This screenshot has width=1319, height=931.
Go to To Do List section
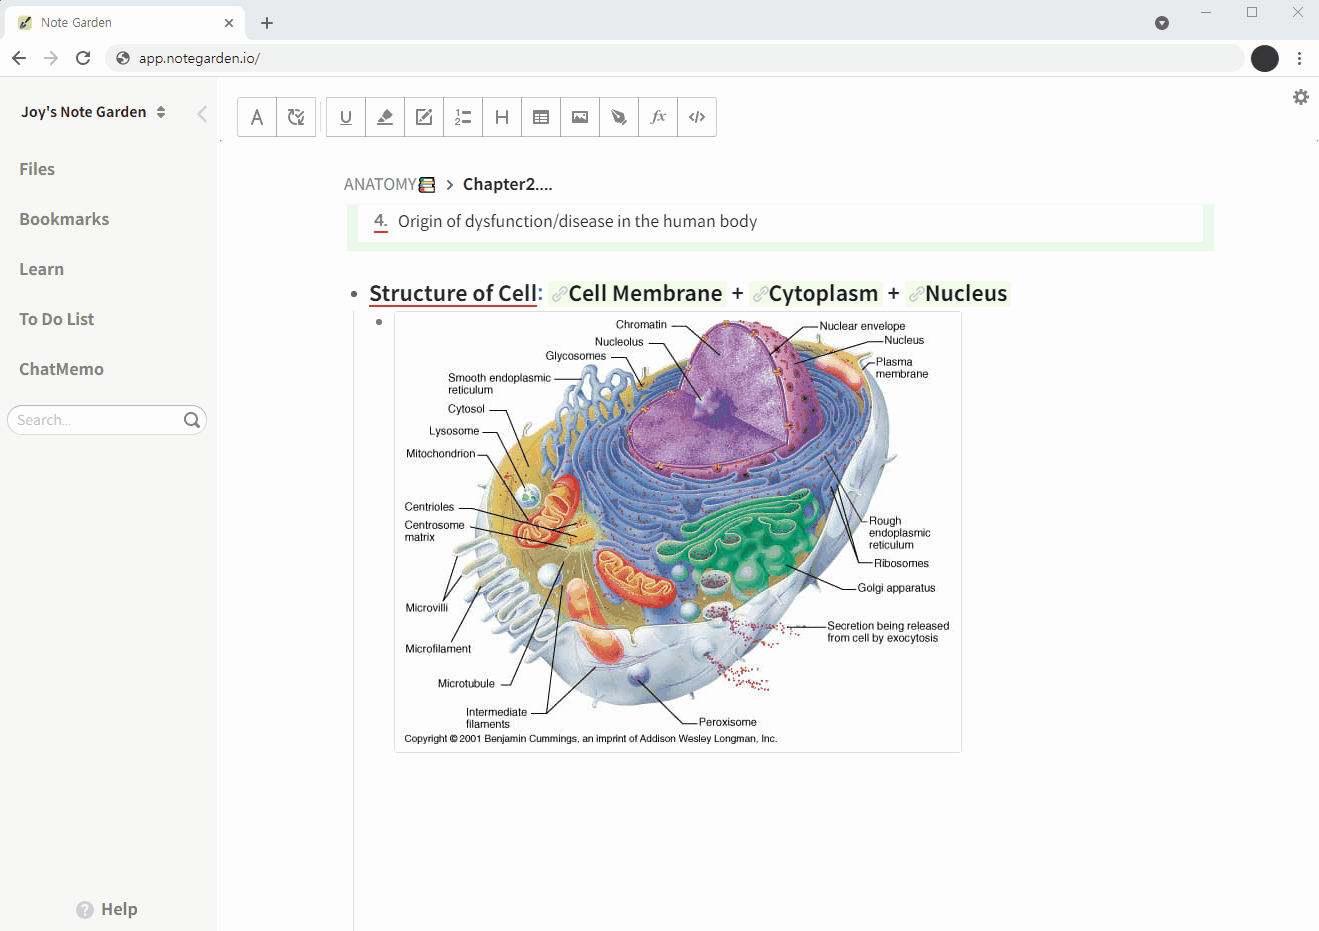coord(56,319)
